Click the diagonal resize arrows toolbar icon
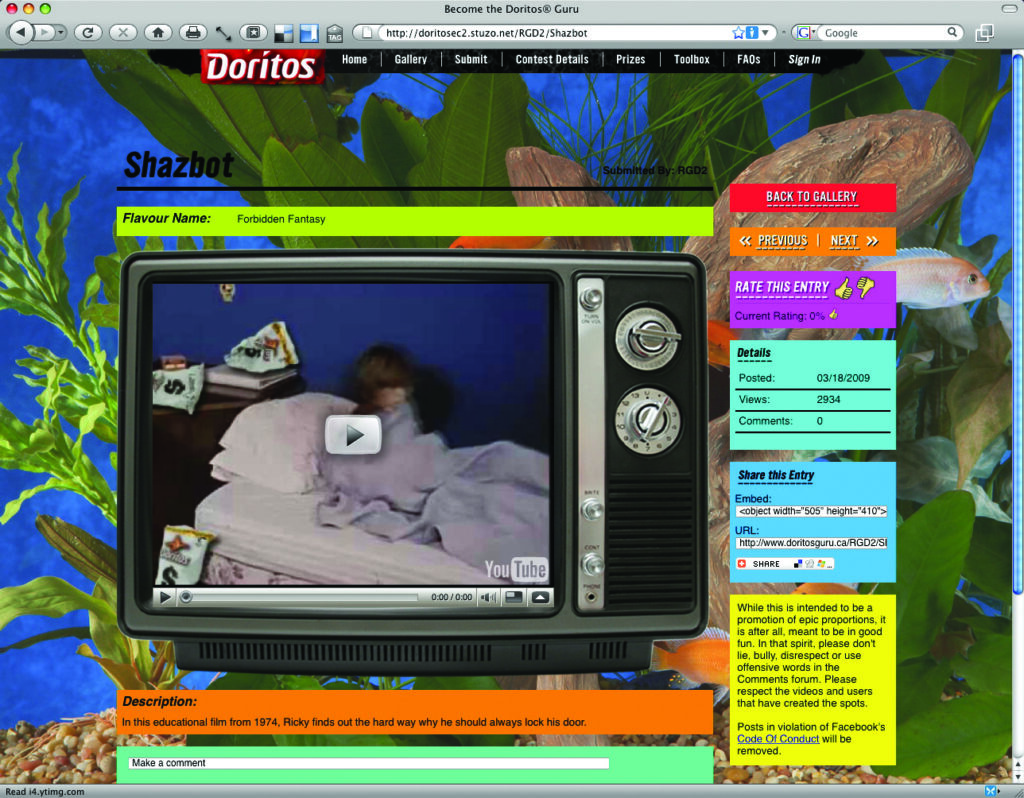This screenshot has width=1024, height=798. (x=223, y=33)
